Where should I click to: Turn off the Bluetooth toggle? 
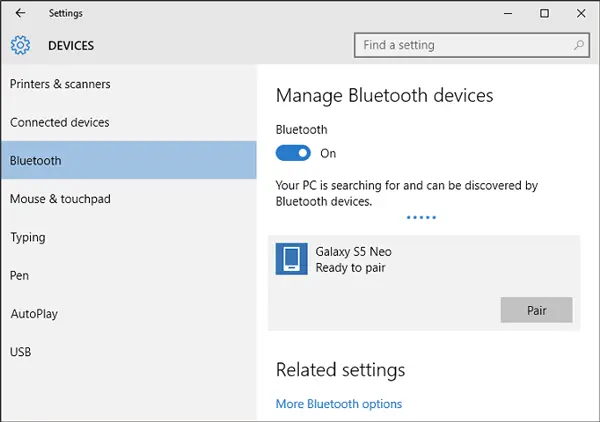click(294, 153)
